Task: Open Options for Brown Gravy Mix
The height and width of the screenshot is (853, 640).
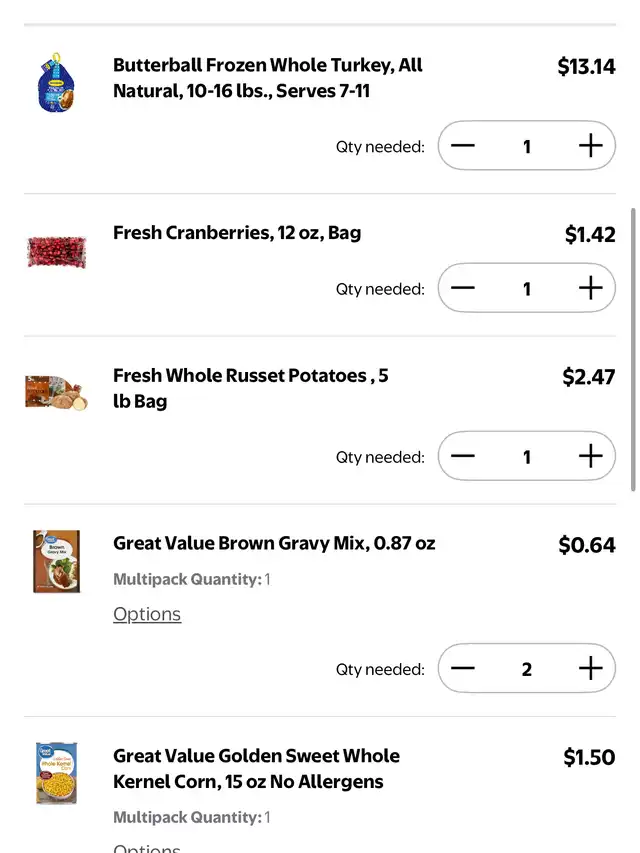Action: (x=147, y=614)
